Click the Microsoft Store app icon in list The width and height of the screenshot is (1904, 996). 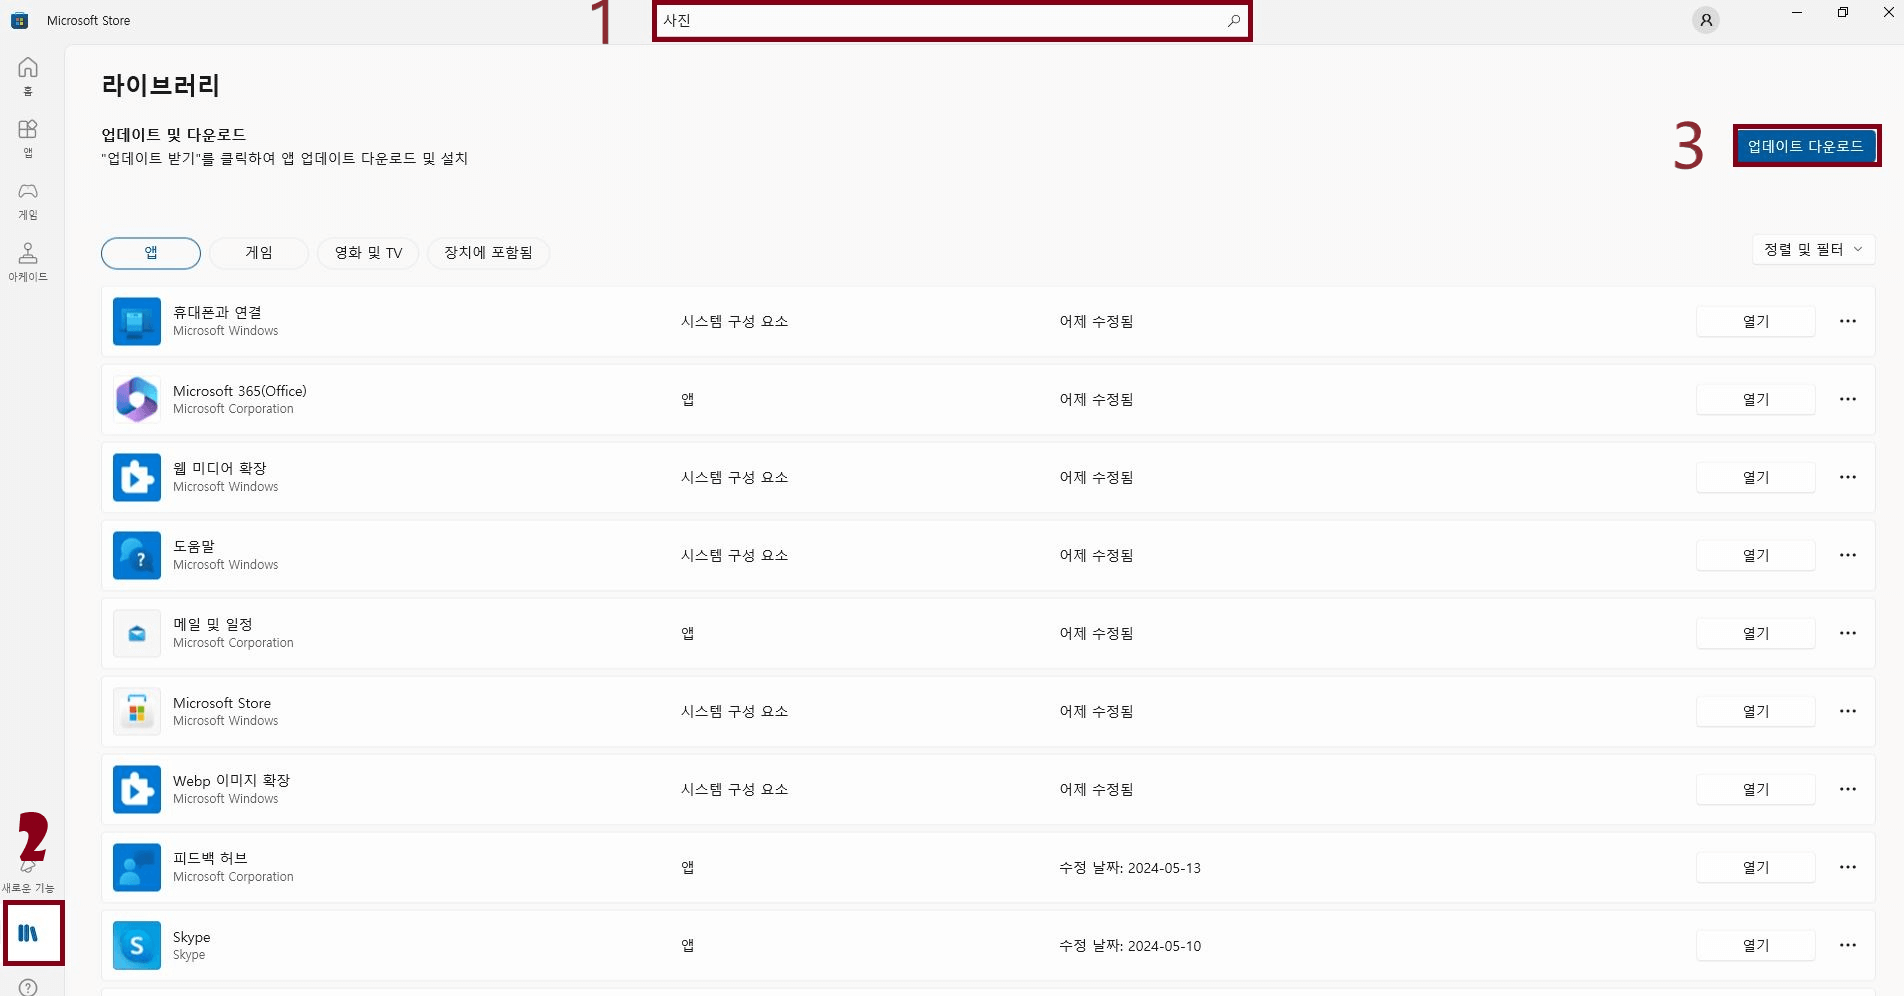click(x=137, y=711)
